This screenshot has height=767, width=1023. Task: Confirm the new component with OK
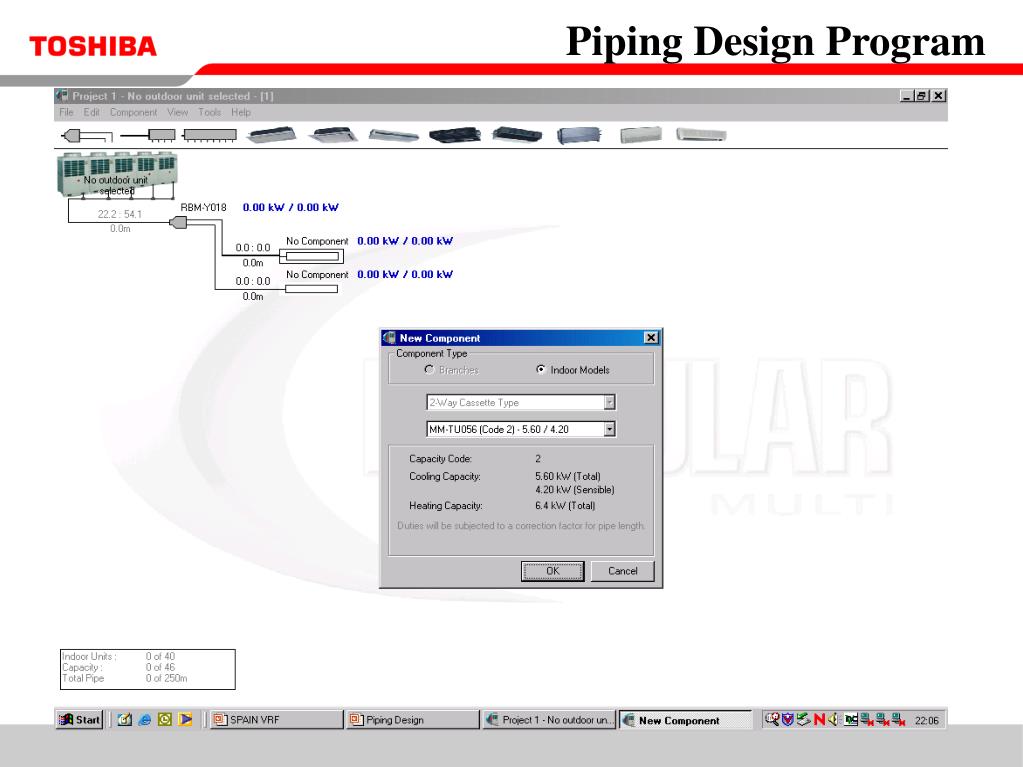pos(553,571)
